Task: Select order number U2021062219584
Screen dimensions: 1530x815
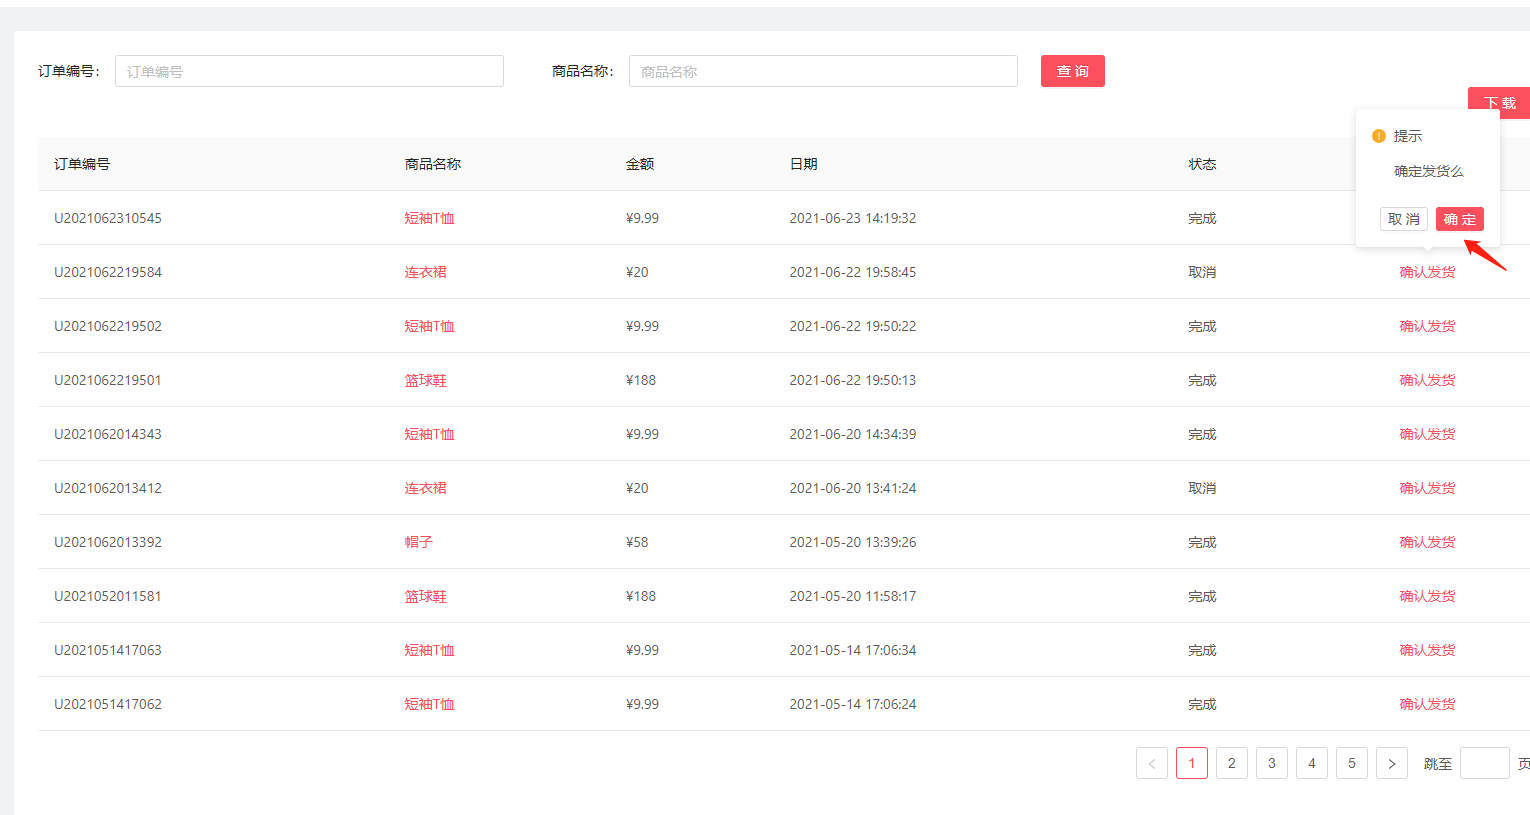Action: 108,272
